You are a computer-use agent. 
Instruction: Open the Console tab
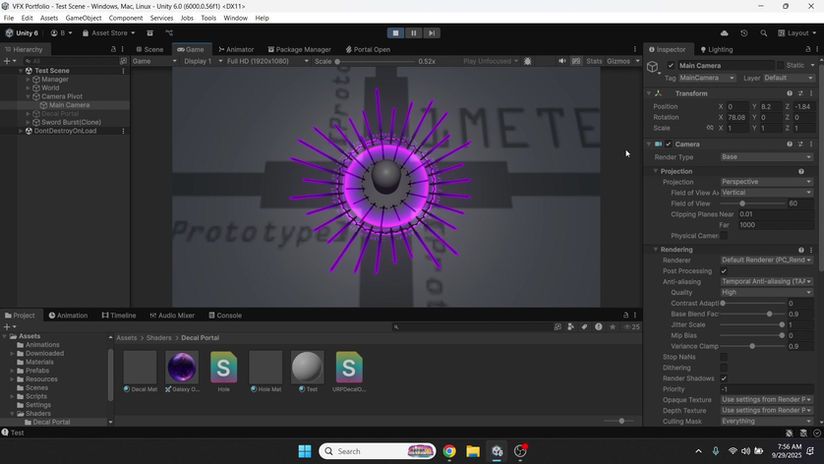pos(225,315)
